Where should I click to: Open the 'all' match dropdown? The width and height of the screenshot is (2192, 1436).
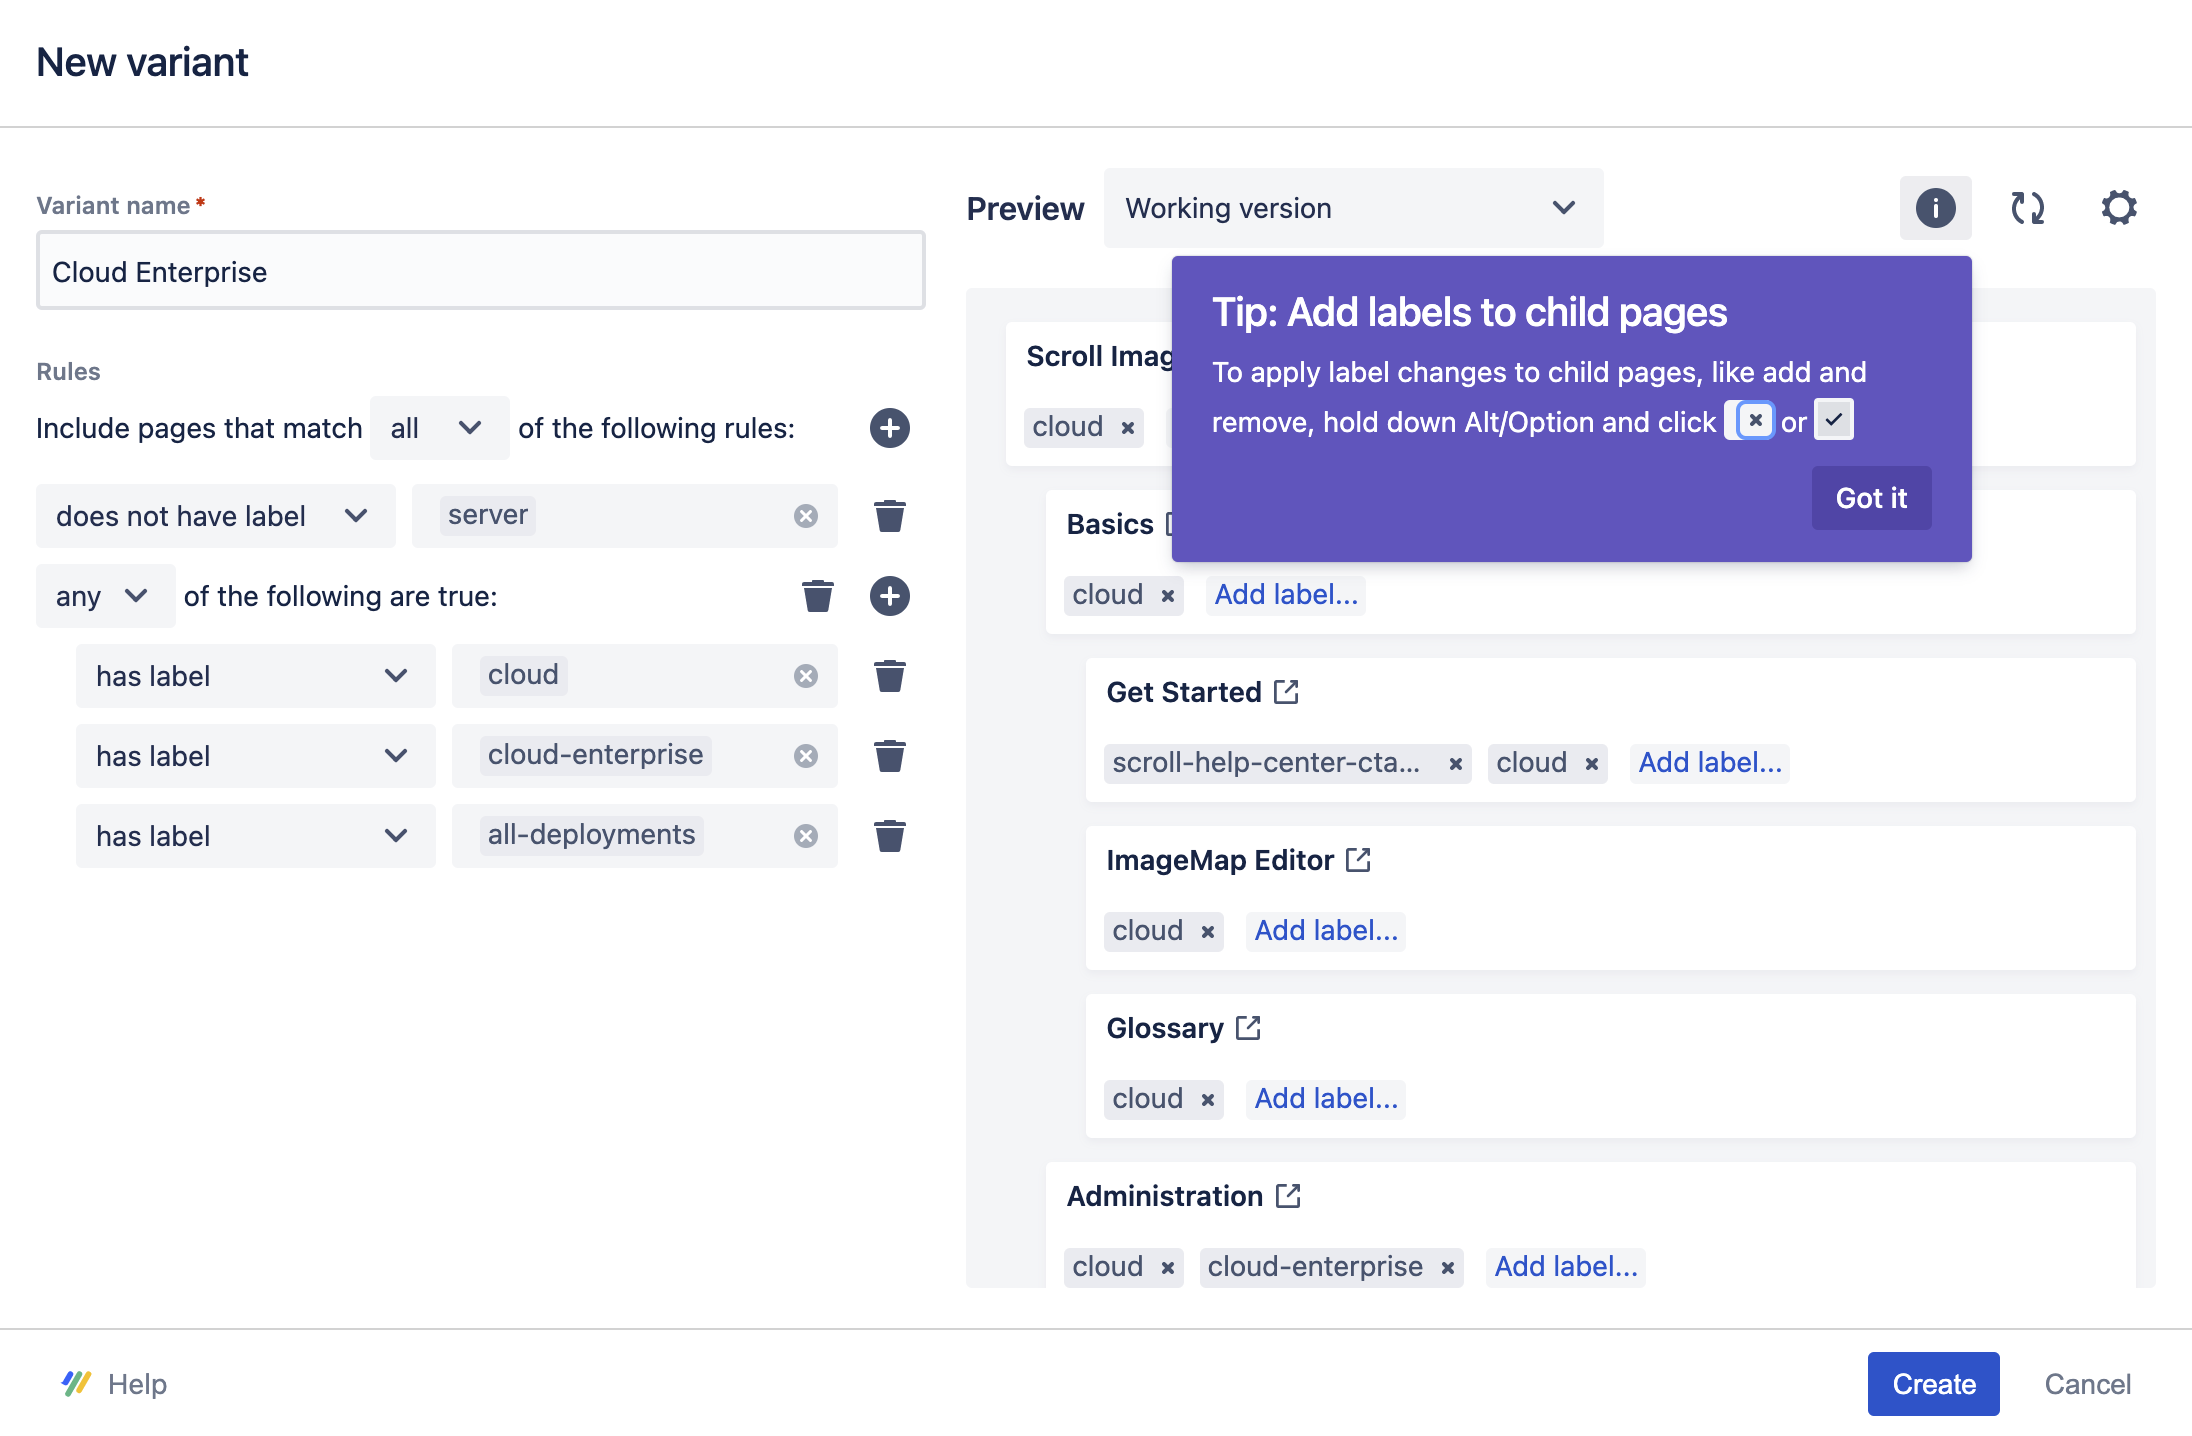438,428
